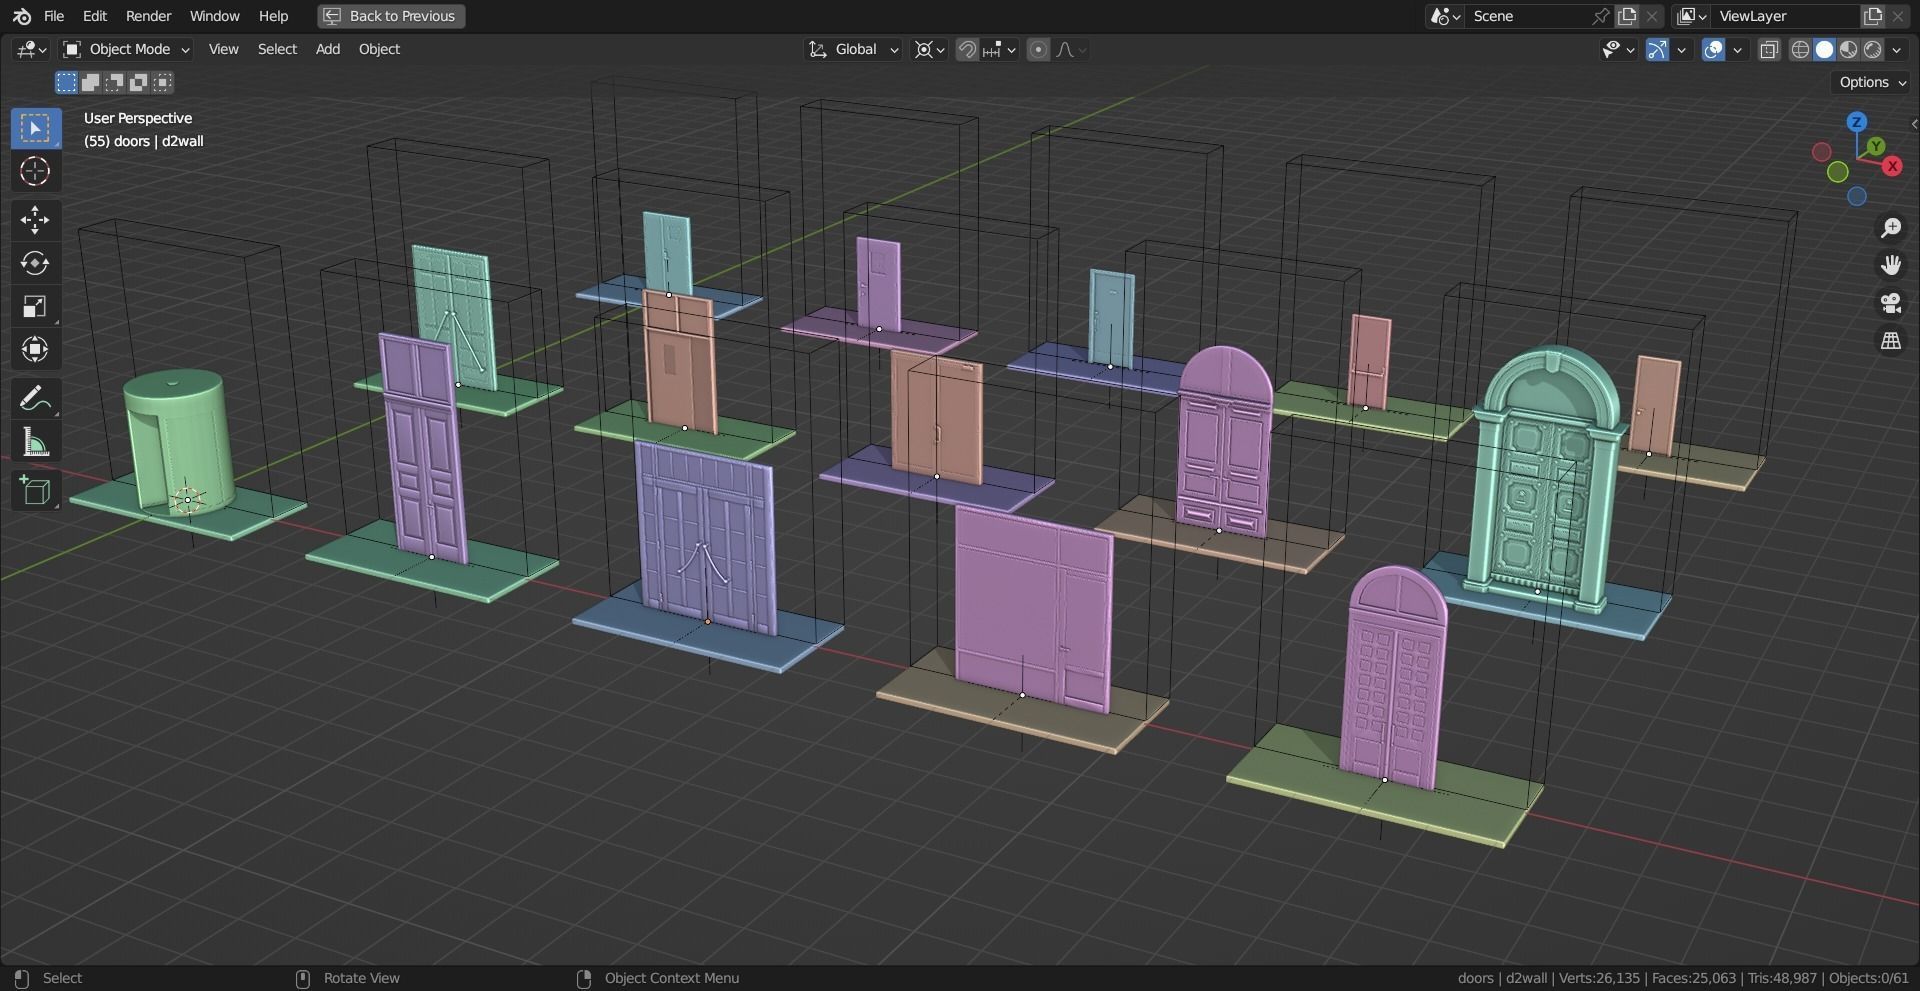Open the Window menu

215,16
